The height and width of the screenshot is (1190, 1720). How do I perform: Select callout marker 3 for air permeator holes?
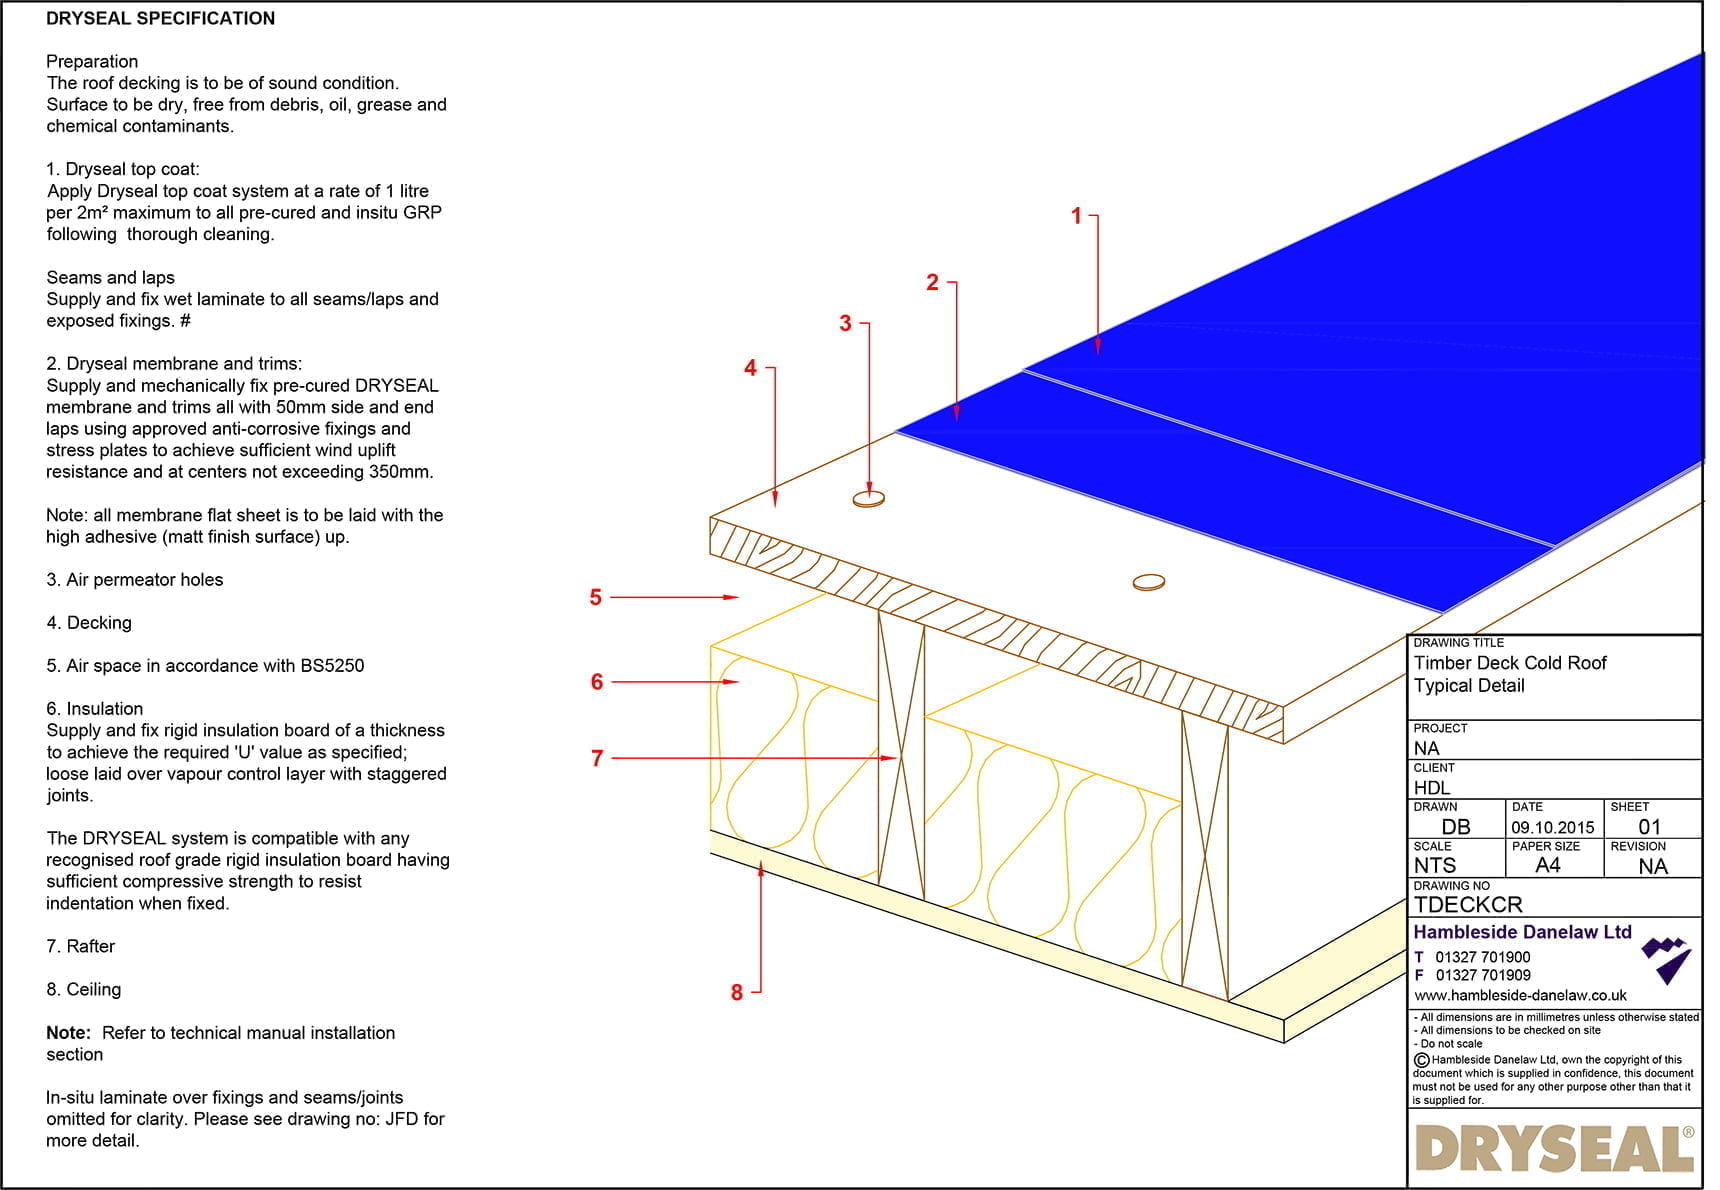[x=846, y=322]
